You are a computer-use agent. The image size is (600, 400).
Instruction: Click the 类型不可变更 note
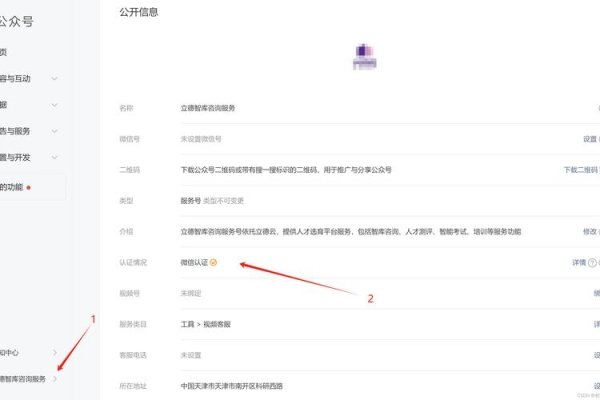coord(223,201)
